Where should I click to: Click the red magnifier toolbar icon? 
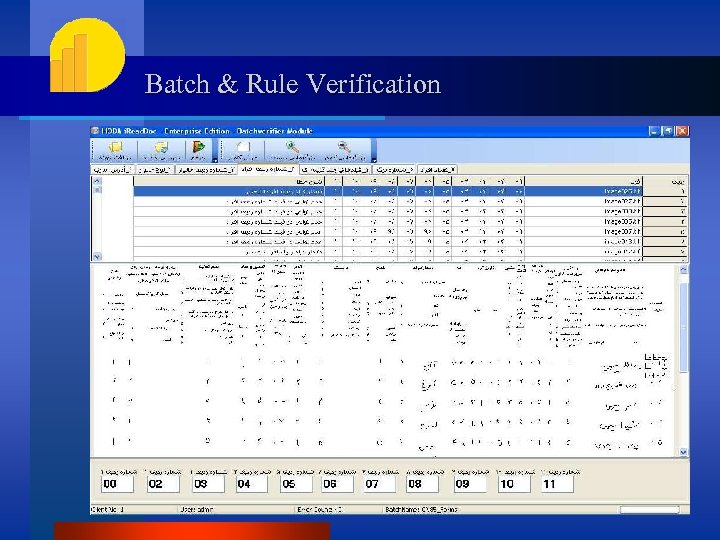[344, 147]
